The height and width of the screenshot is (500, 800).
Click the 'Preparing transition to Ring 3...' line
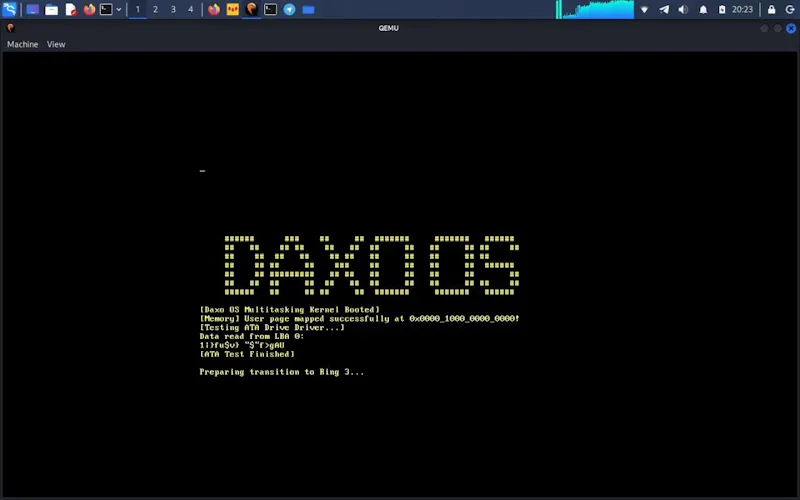(282, 372)
